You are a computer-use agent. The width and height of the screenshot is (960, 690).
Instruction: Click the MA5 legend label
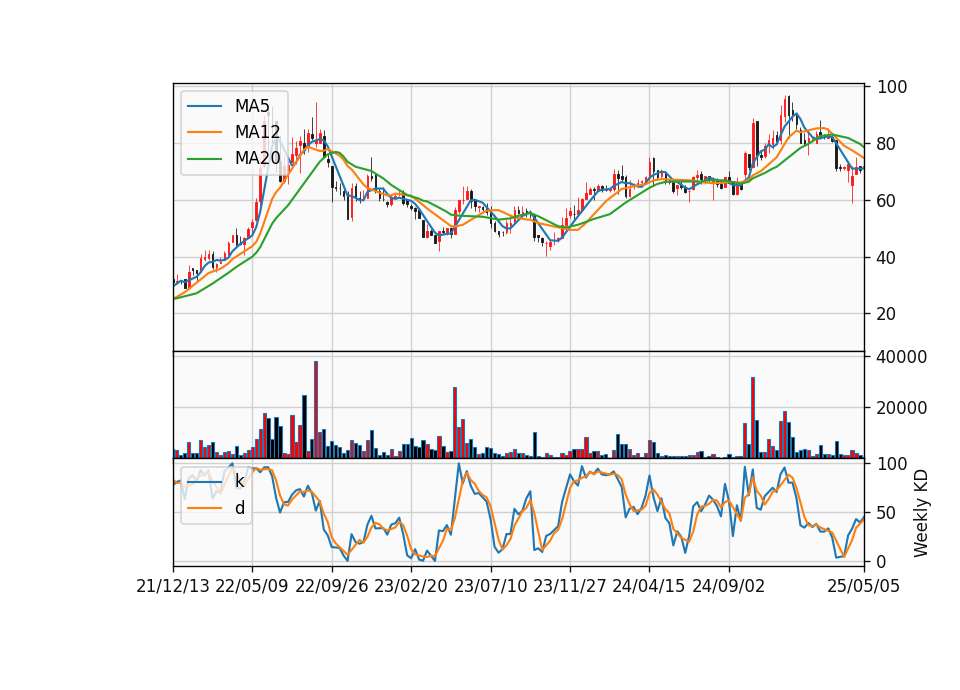(x=252, y=106)
